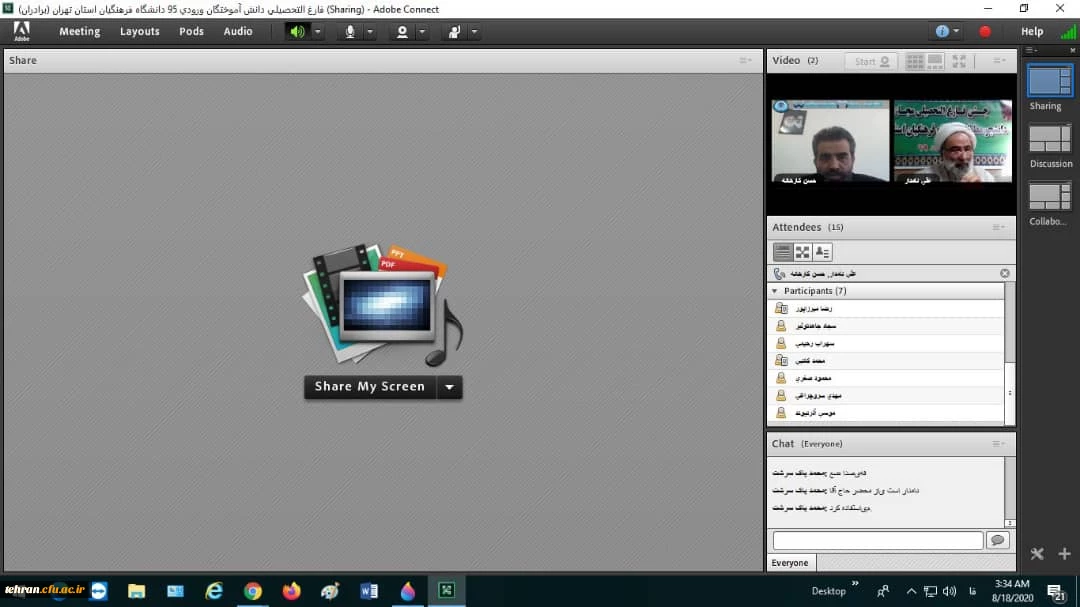Select attendee breakout room view icon
The width and height of the screenshot is (1080, 607).
802,252
